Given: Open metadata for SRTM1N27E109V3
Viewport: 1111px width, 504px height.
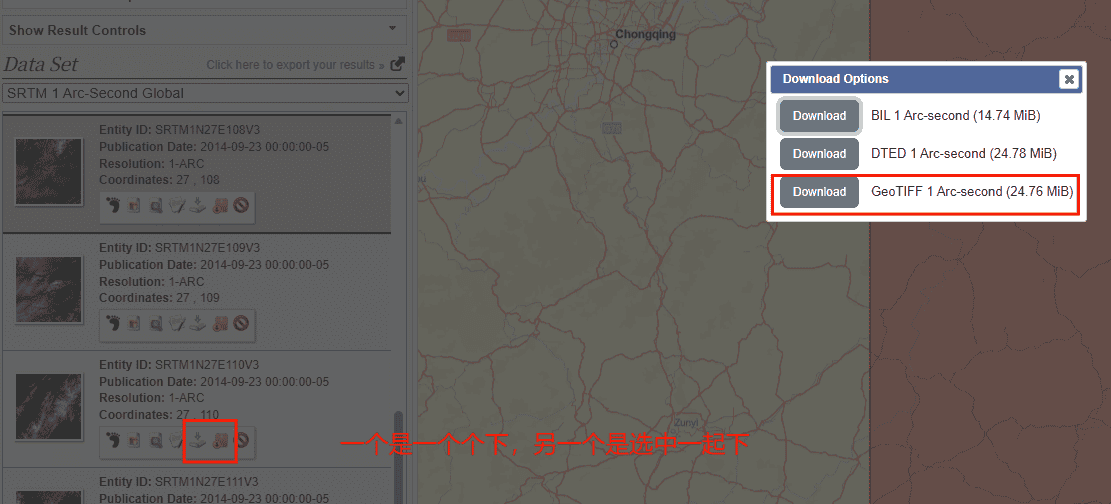Looking at the screenshot, I should (177, 324).
